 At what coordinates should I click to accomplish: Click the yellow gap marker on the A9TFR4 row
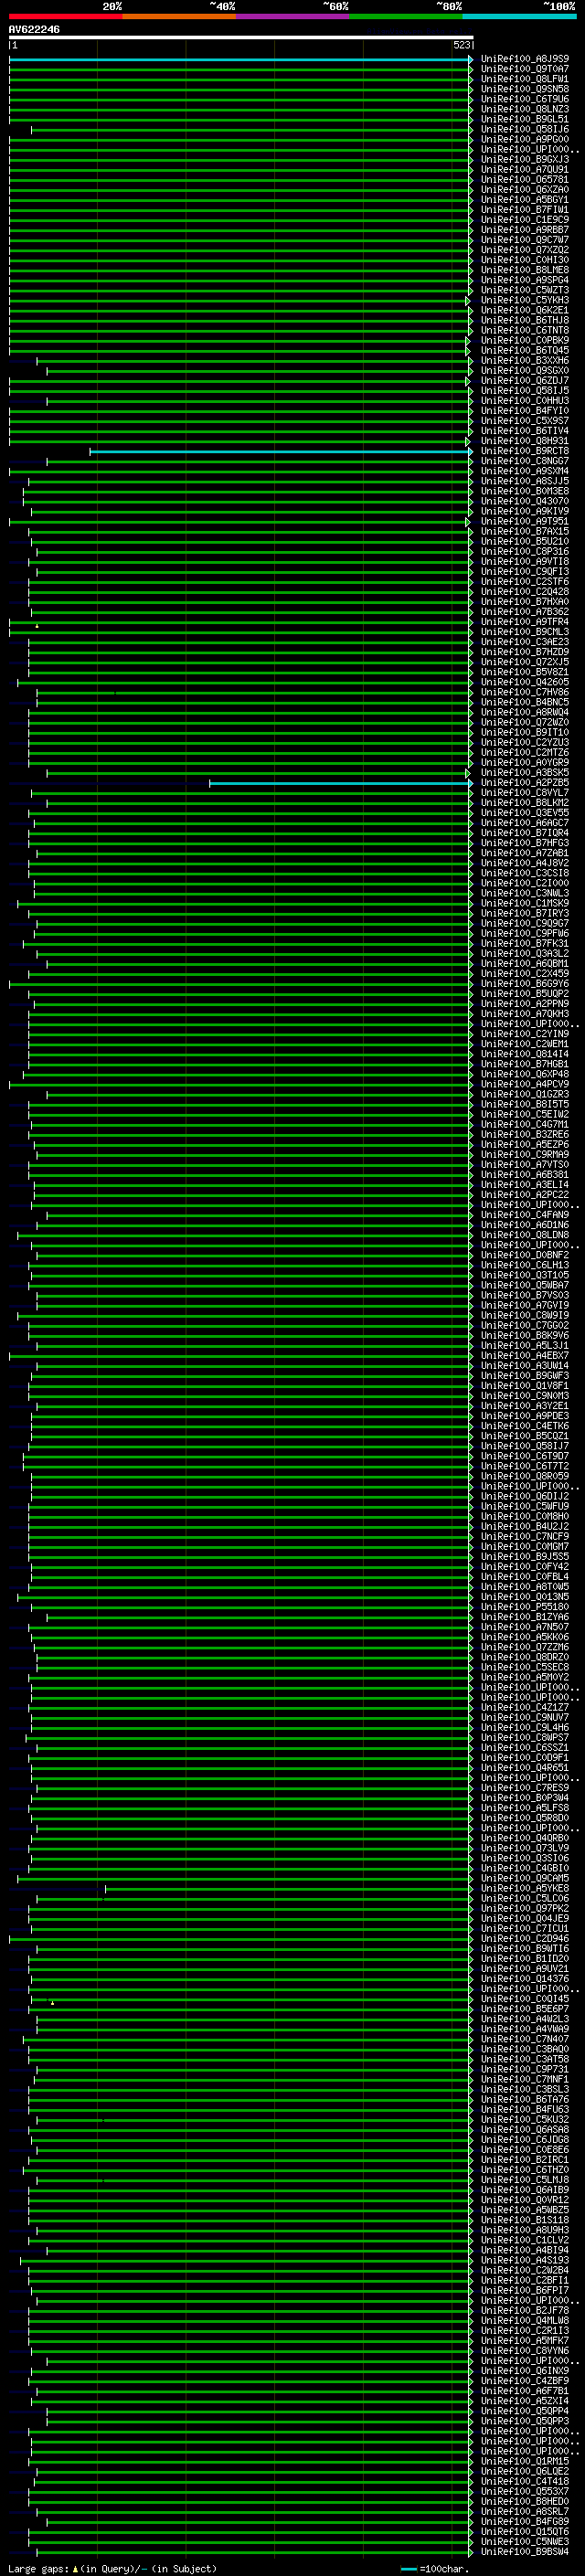click(x=37, y=626)
